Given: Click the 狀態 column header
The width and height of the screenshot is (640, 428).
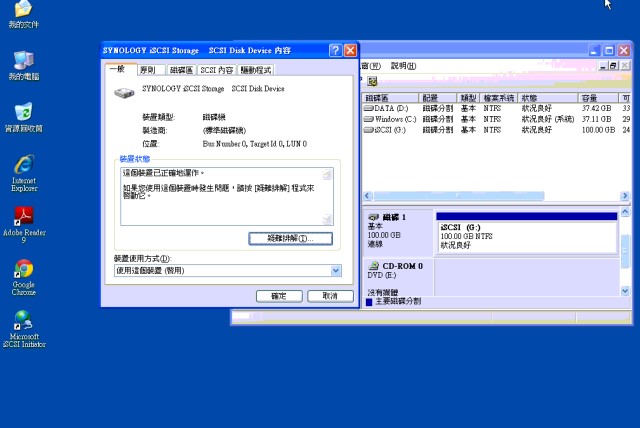Looking at the screenshot, I should tap(548, 98).
